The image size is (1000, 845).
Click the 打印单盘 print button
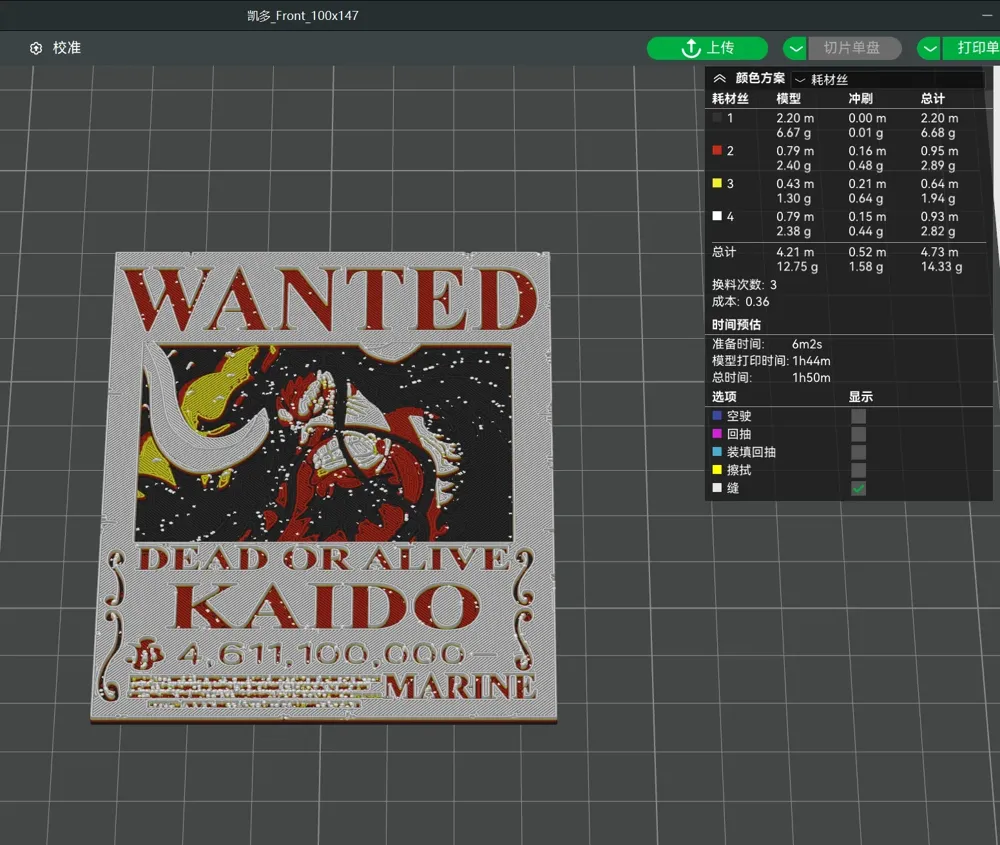(975, 48)
